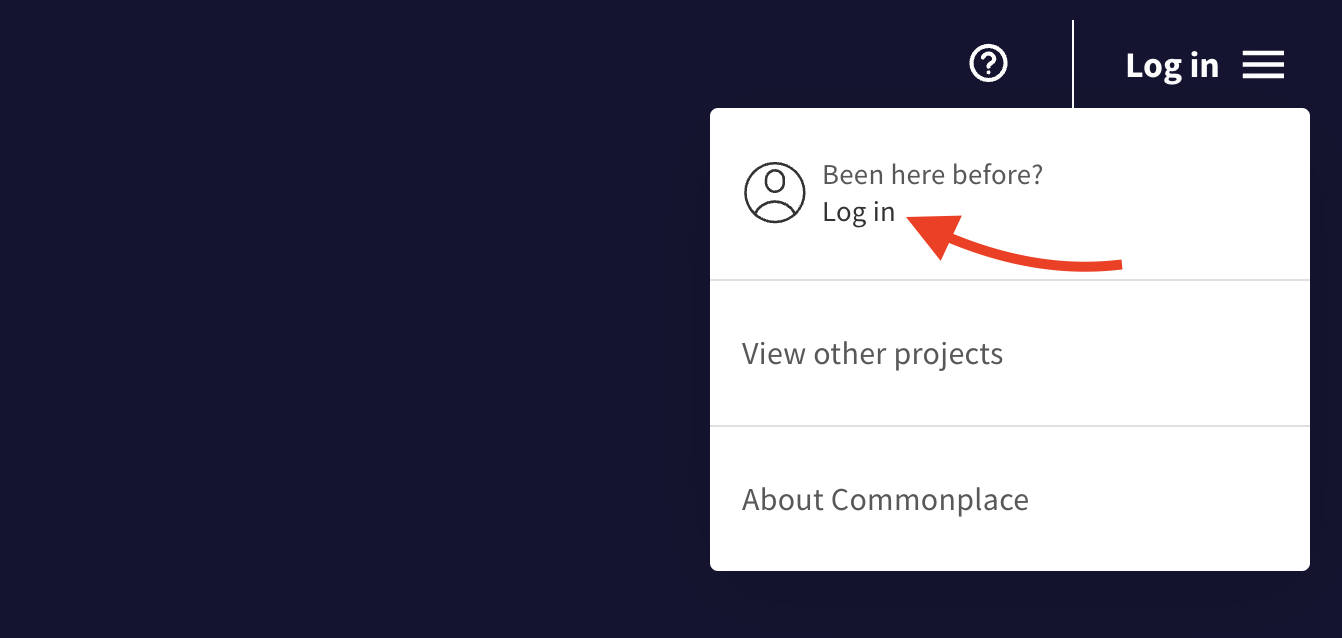Image resolution: width=1342 pixels, height=638 pixels.
Task: Collapse the hamburger menu icon
Action: click(1263, 66)
